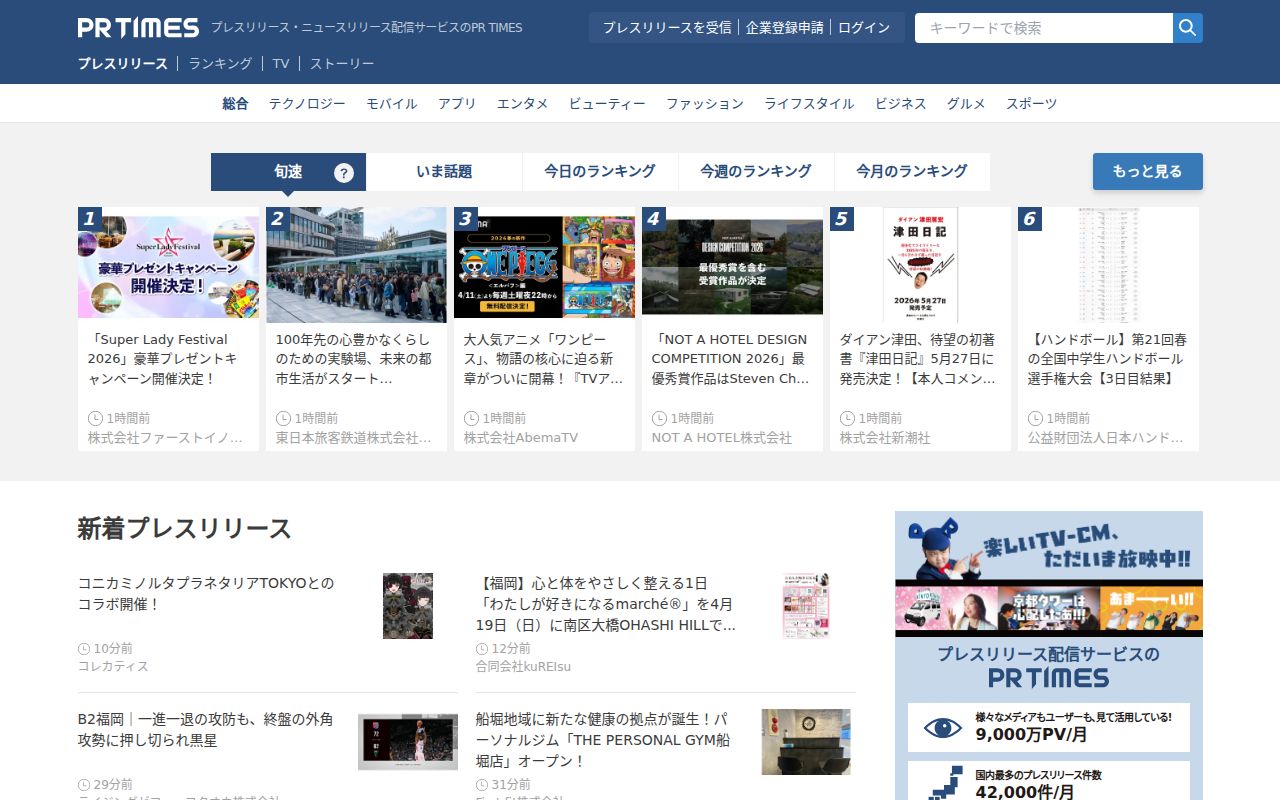Select プレスリリース in the header menu

123,64
